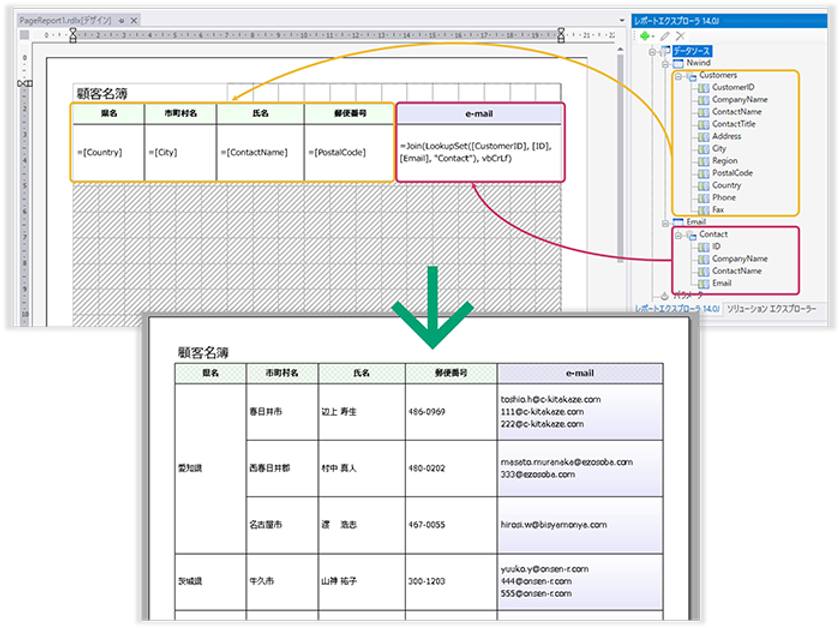The height and width of the screenshot is (628, 840).
Task: Close the PageReport1.rdlx design tab
Action: pos(135,20)
